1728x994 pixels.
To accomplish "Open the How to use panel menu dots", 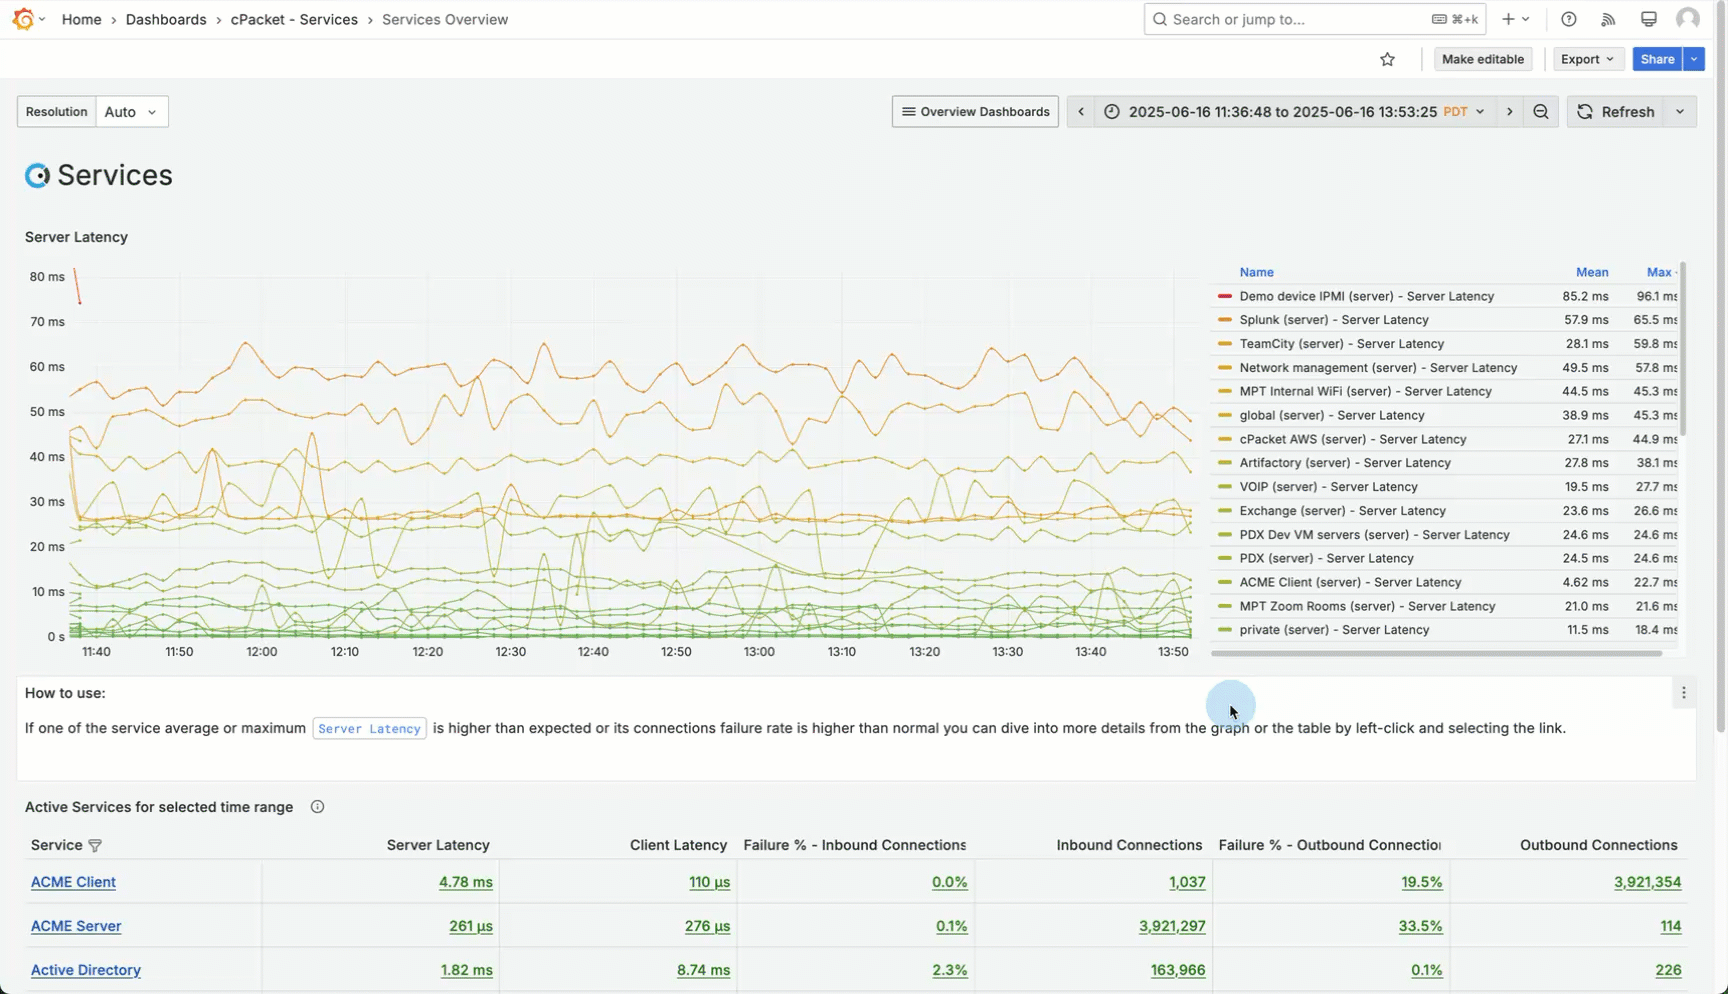I will tap(1684, 693).
